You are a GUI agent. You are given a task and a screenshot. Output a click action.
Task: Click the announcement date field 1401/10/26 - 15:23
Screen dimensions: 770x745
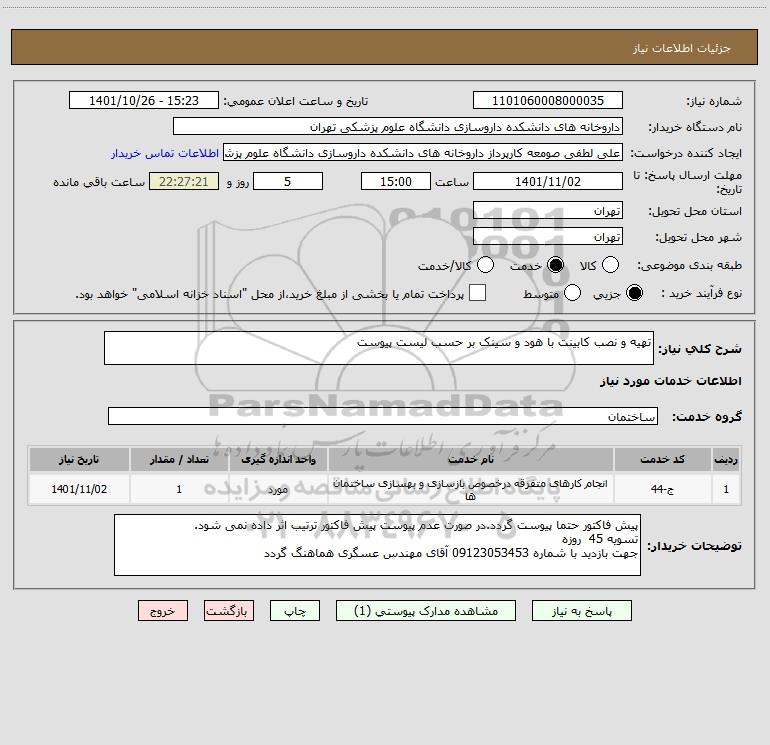click(x=143, y=101)
